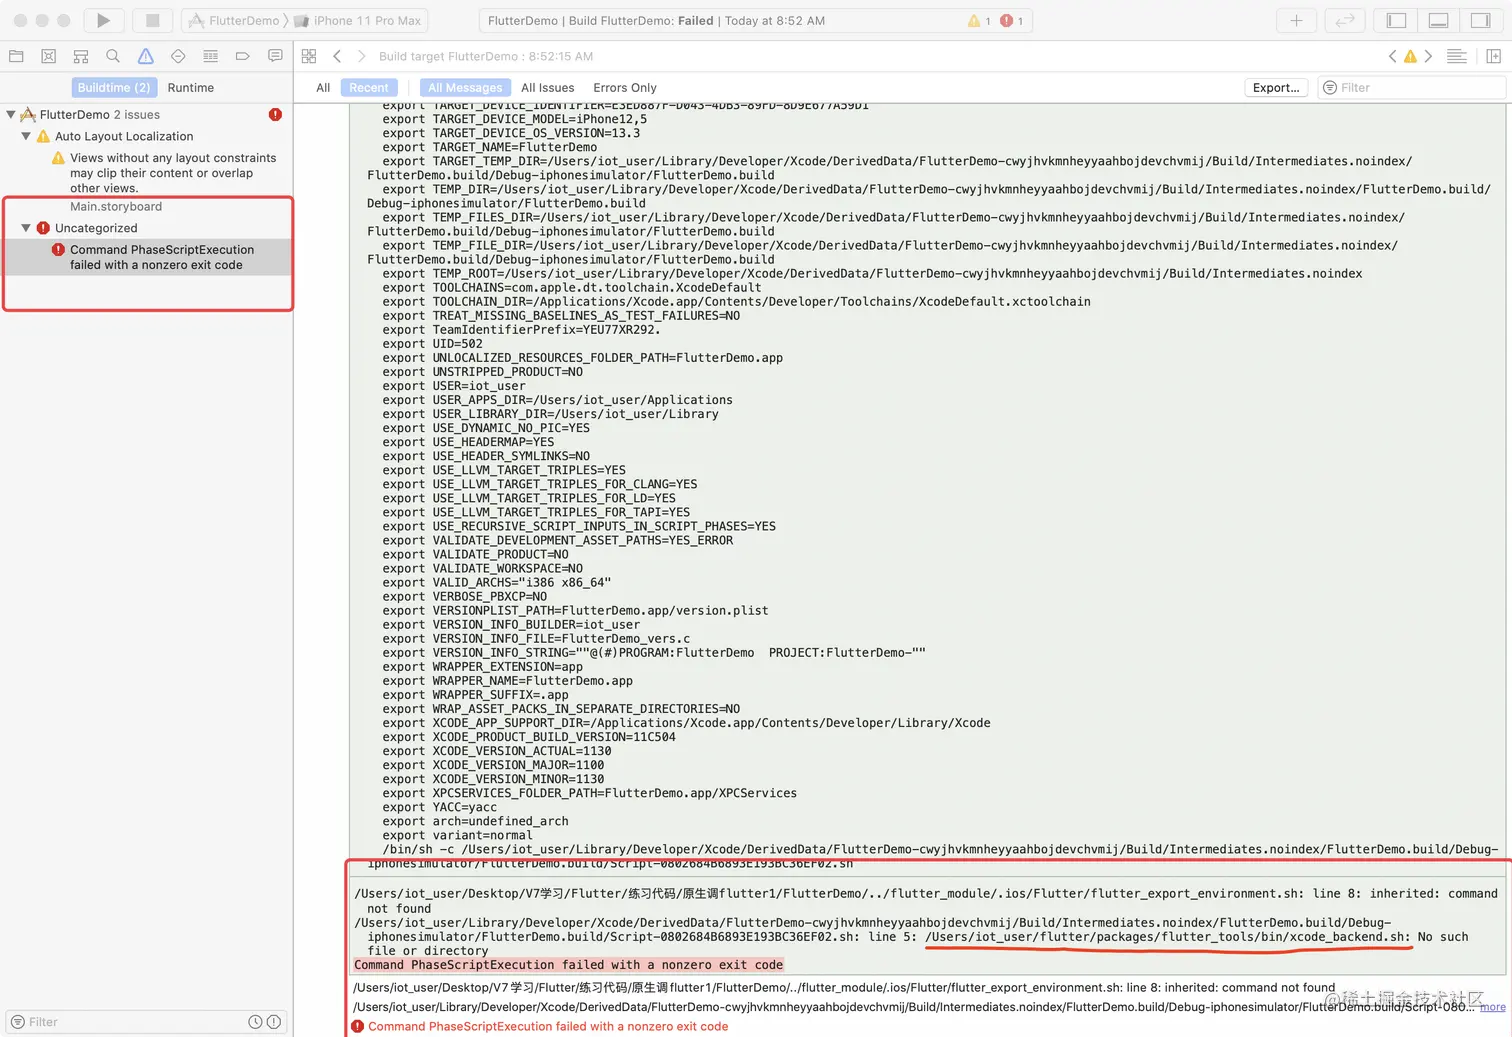Open the Library plus button
Screen dimensions: 1512x1037
coord(1296,20)
